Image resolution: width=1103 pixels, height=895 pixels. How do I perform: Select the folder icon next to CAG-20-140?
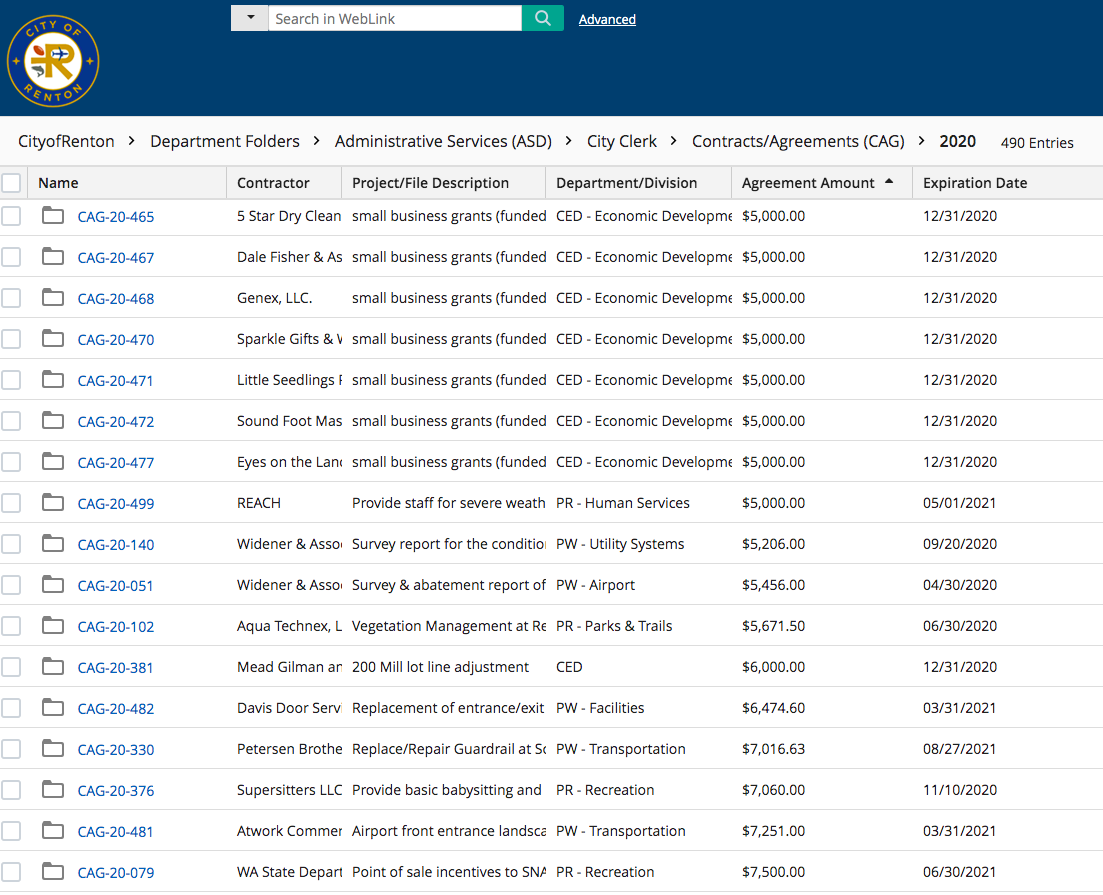click(53, 544)
